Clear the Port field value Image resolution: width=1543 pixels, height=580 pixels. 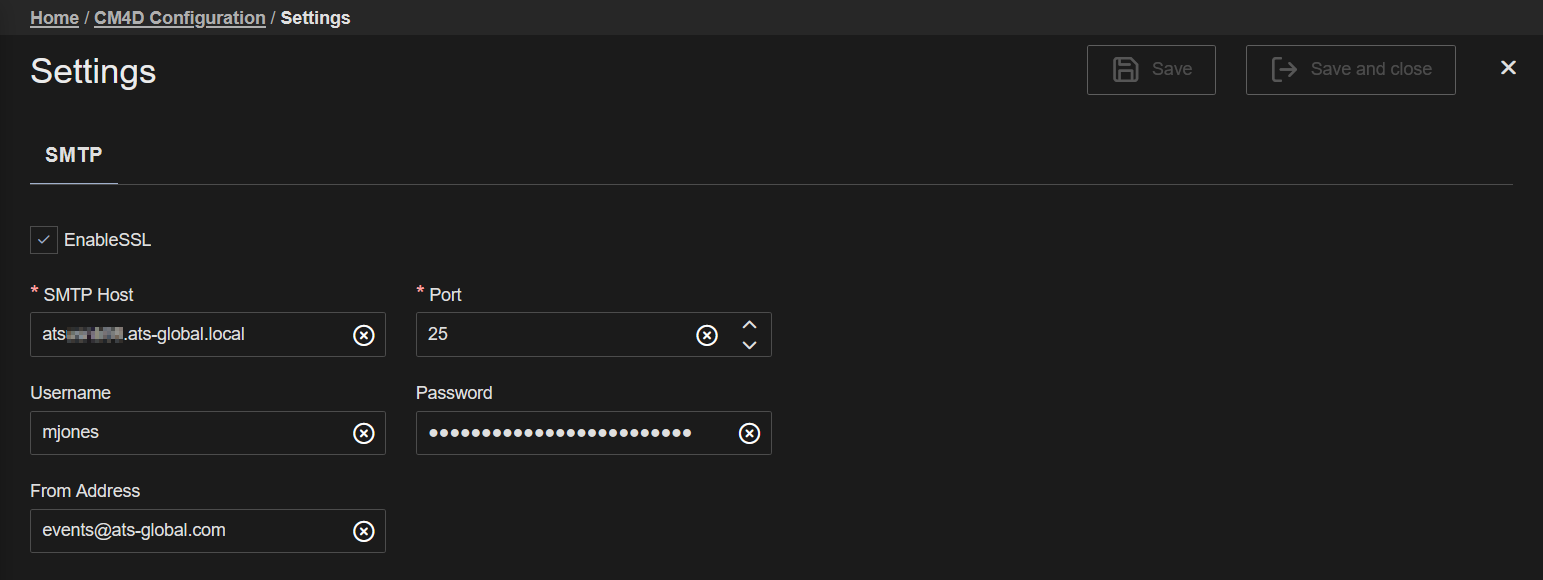point(707,335)
